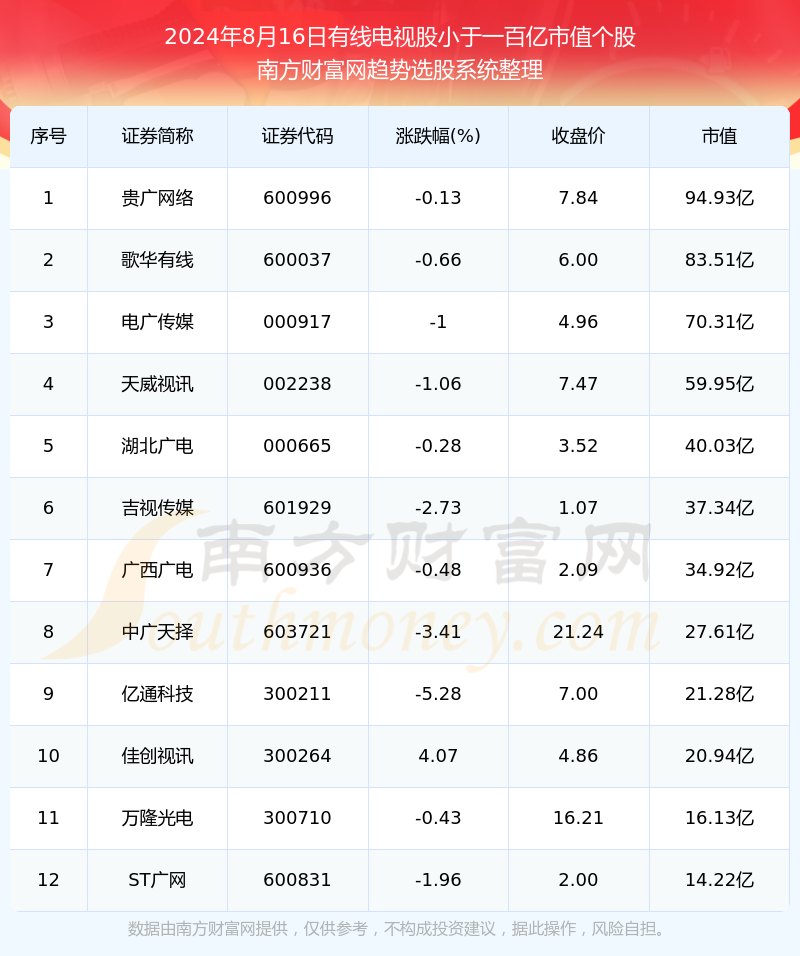Click the 收盘价 column header
800x956 pixels.
578,136
